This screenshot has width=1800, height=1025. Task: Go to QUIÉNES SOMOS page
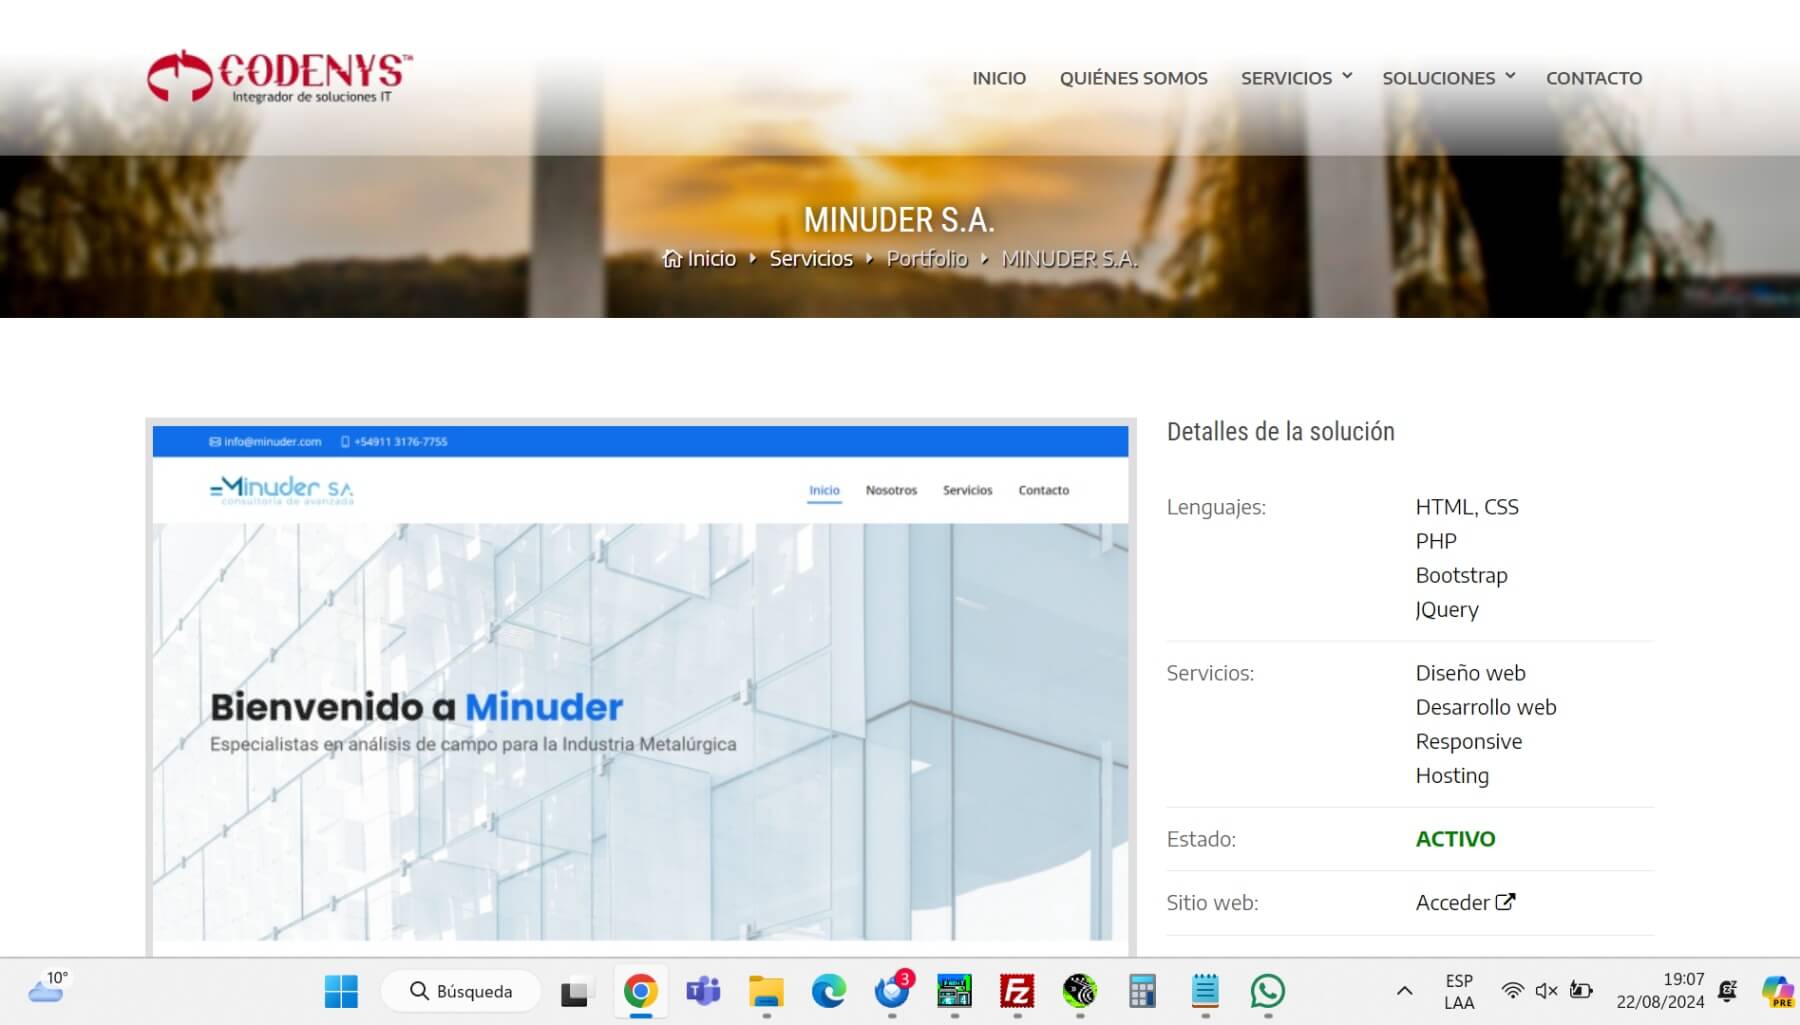(x=1133, y=78)
